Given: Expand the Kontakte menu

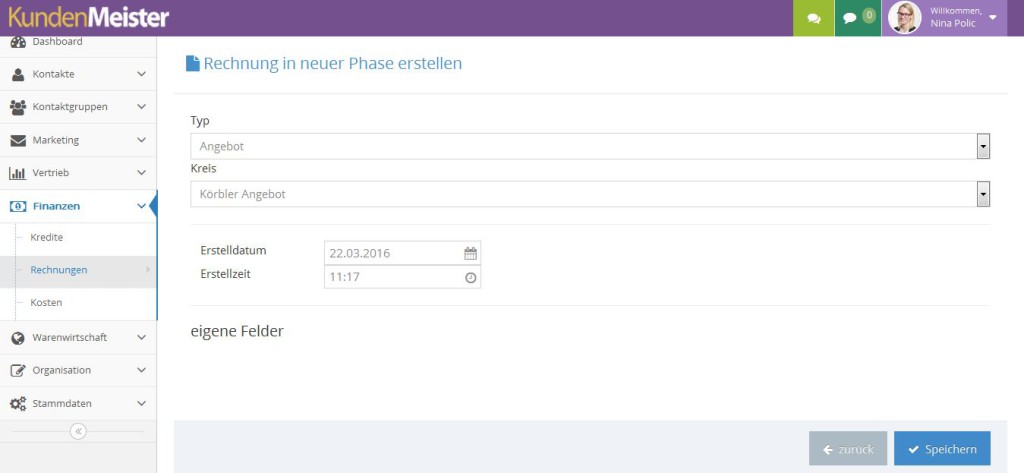Looking at the screenshot, I should [141, 74].
